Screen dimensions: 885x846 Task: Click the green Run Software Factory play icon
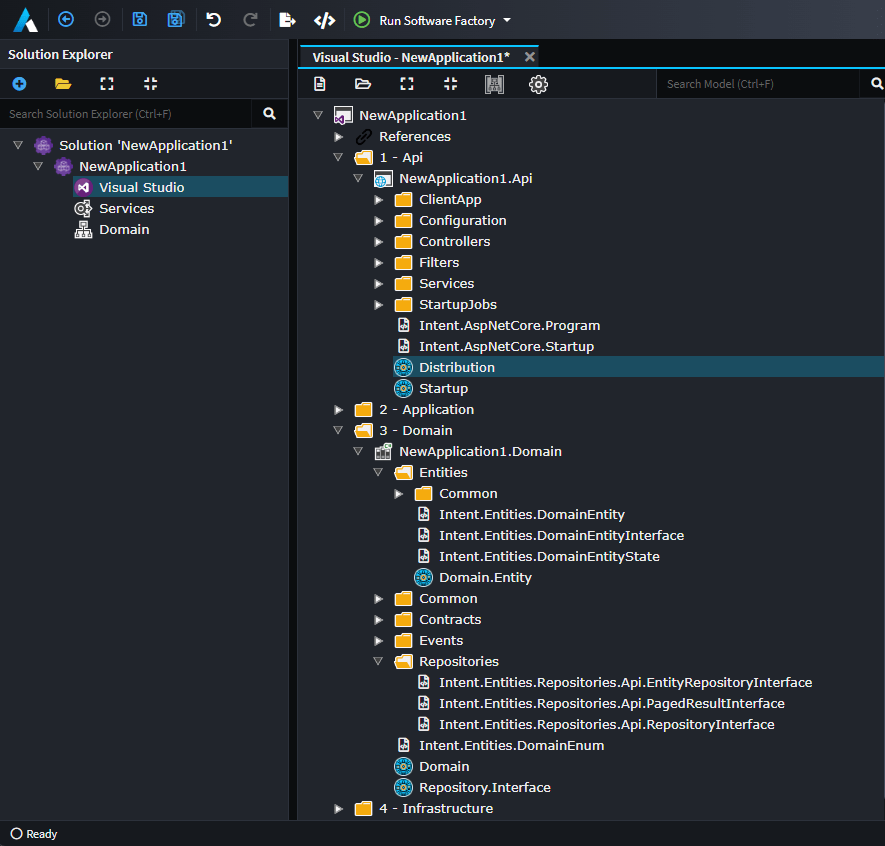pyautogui.click(x=362, y=20)
